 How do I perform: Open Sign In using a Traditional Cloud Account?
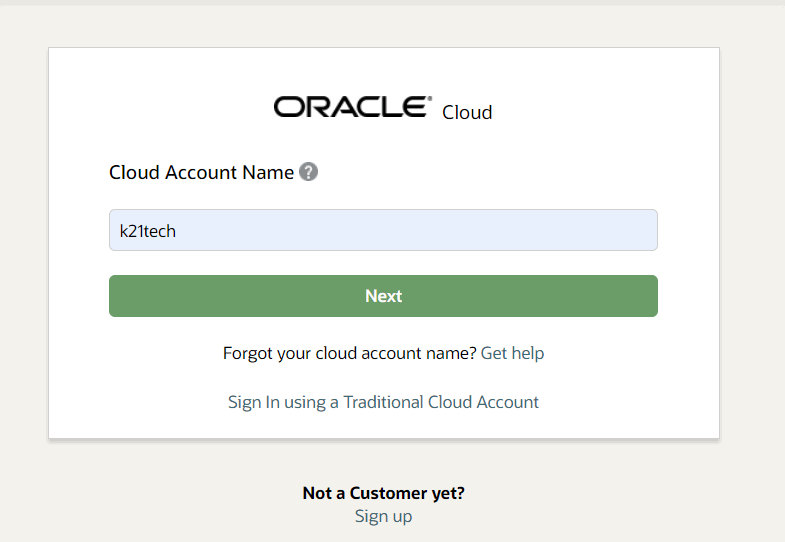click(383, 402)
